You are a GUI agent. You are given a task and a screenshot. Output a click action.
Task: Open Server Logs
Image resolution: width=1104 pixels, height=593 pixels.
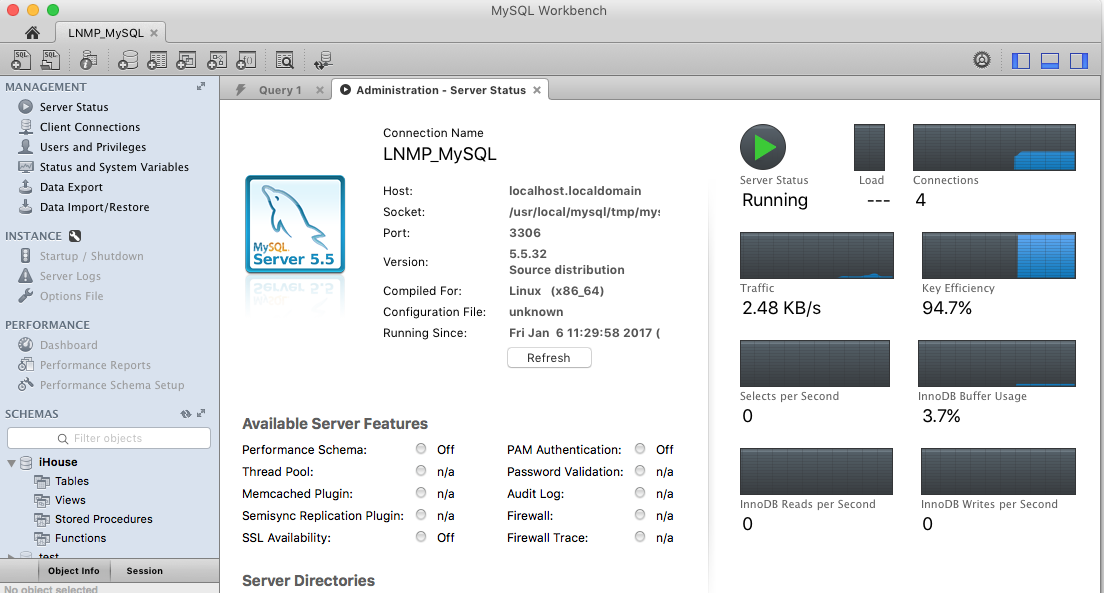(x=70, y=276)
